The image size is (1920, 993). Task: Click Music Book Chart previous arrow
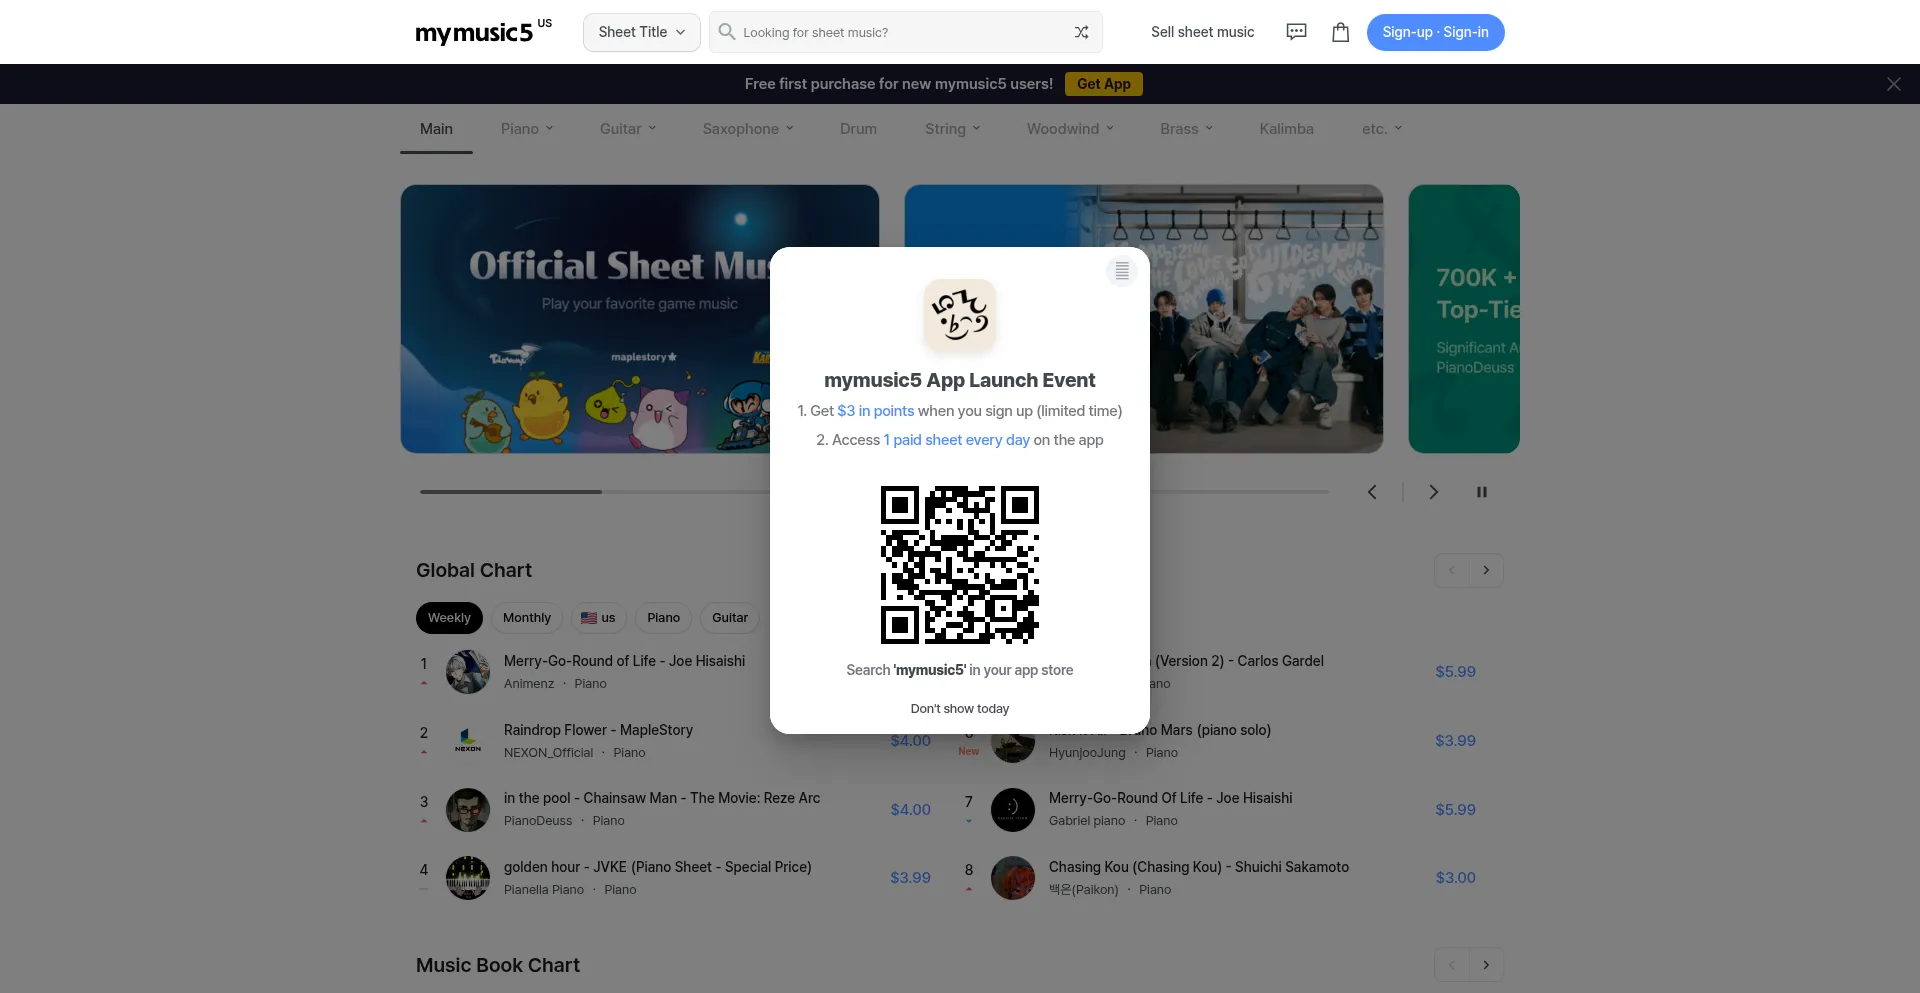click(x=1452, y=965)
